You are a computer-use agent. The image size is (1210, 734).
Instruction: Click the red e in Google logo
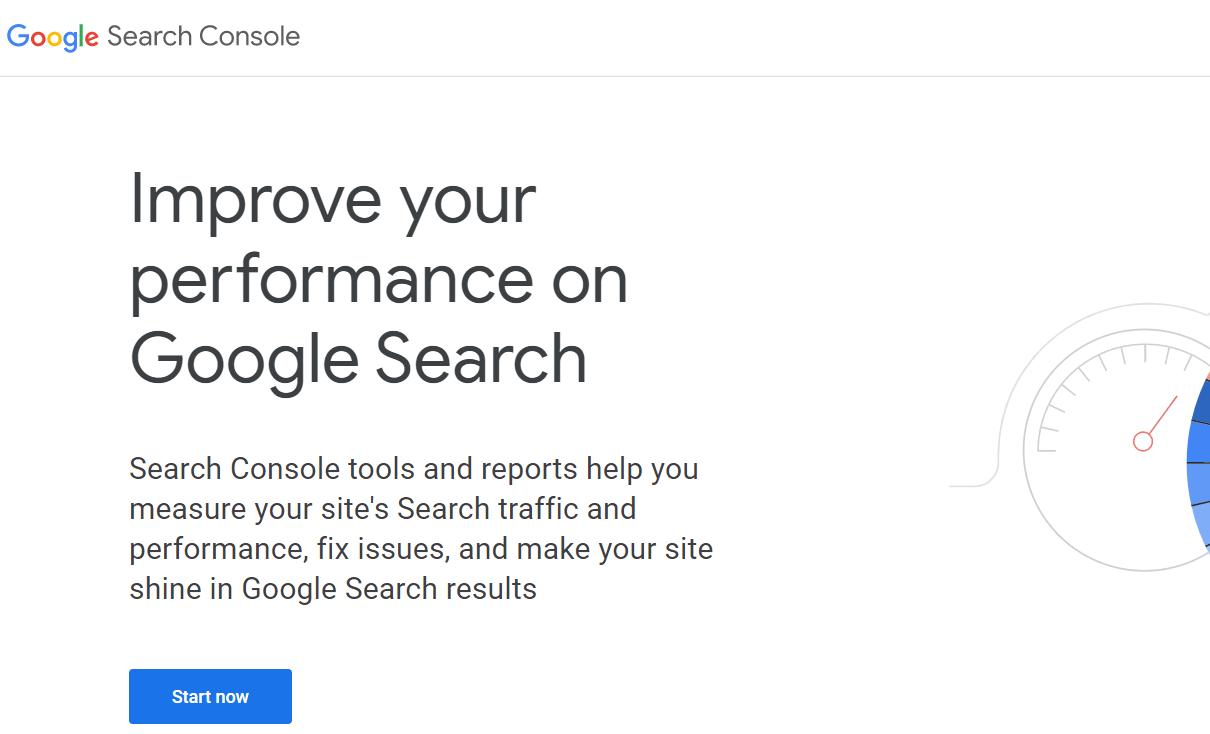90,39
